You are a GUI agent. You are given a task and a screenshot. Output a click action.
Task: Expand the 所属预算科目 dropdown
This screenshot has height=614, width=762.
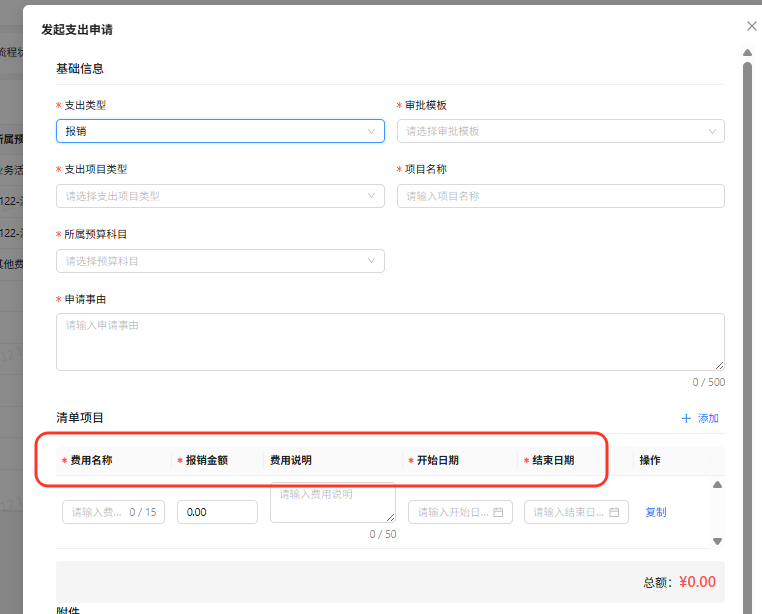pyautogui.click(x=220, y=261)
